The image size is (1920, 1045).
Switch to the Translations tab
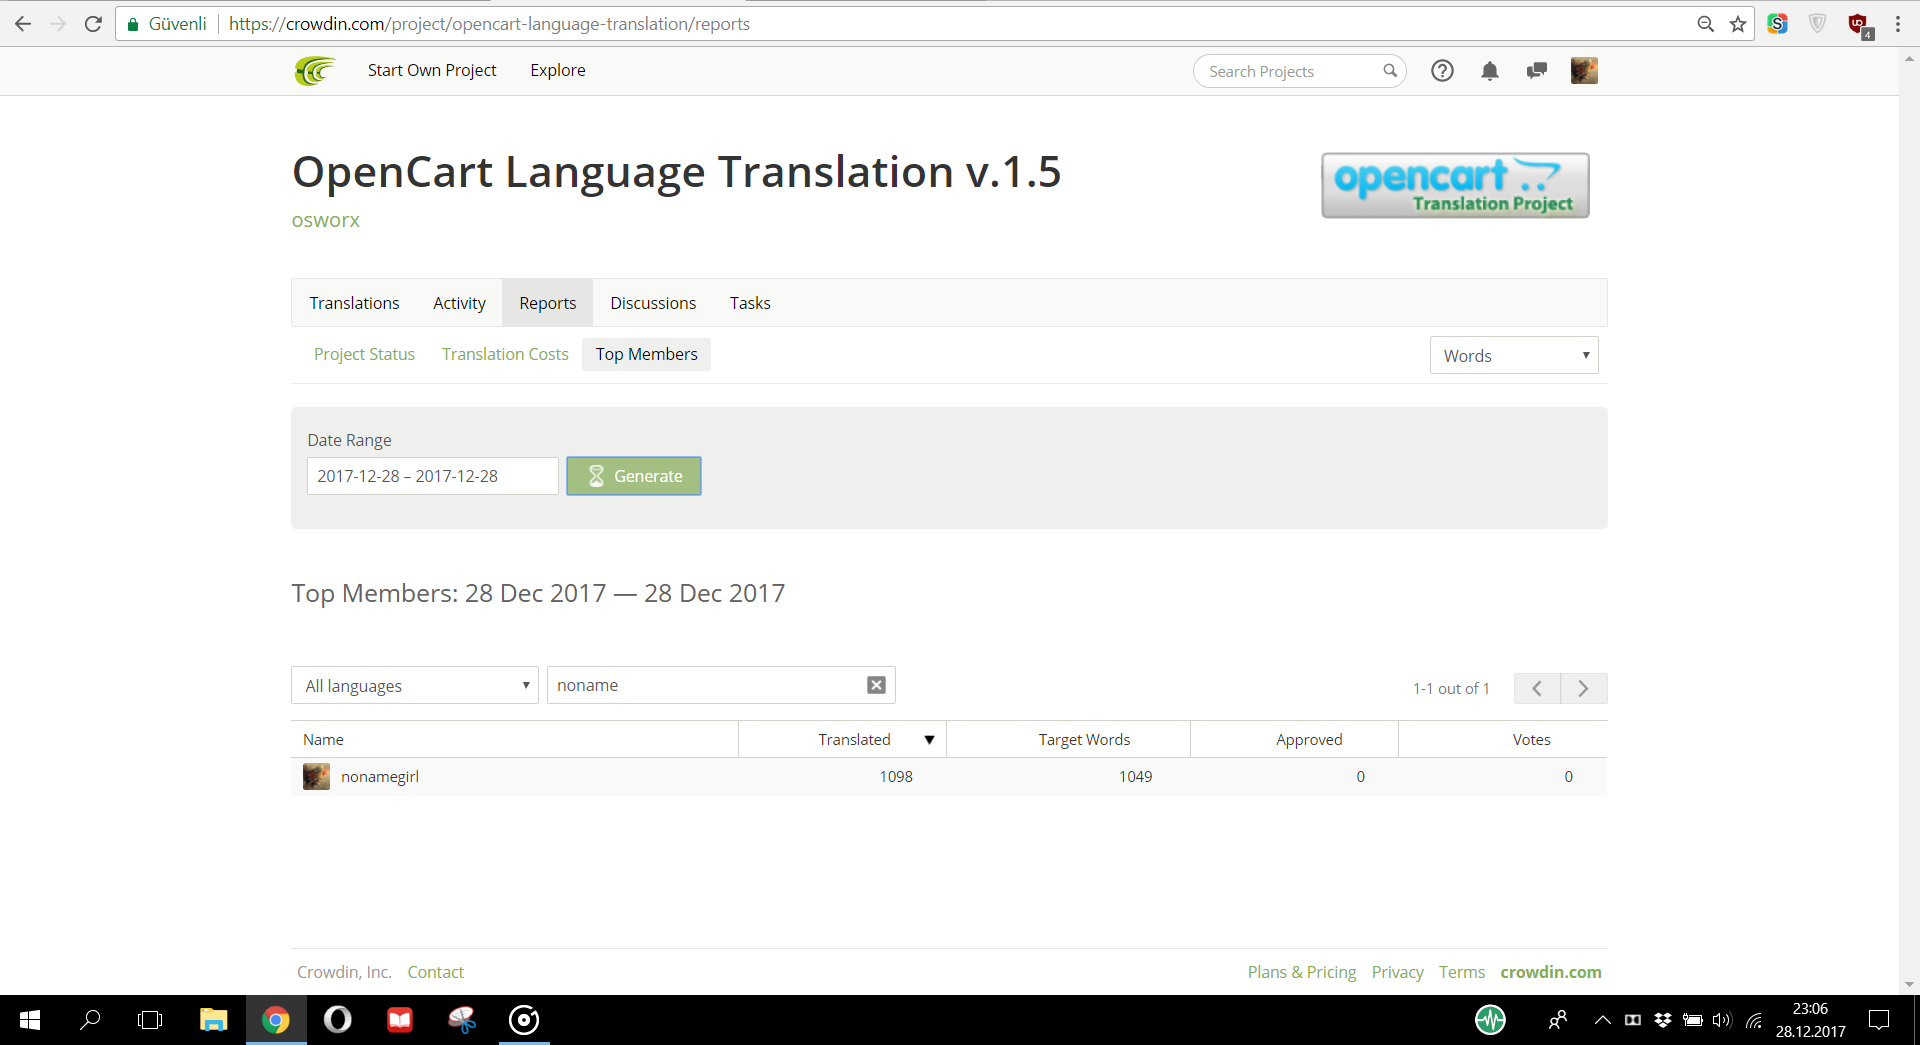coord(354,303)
